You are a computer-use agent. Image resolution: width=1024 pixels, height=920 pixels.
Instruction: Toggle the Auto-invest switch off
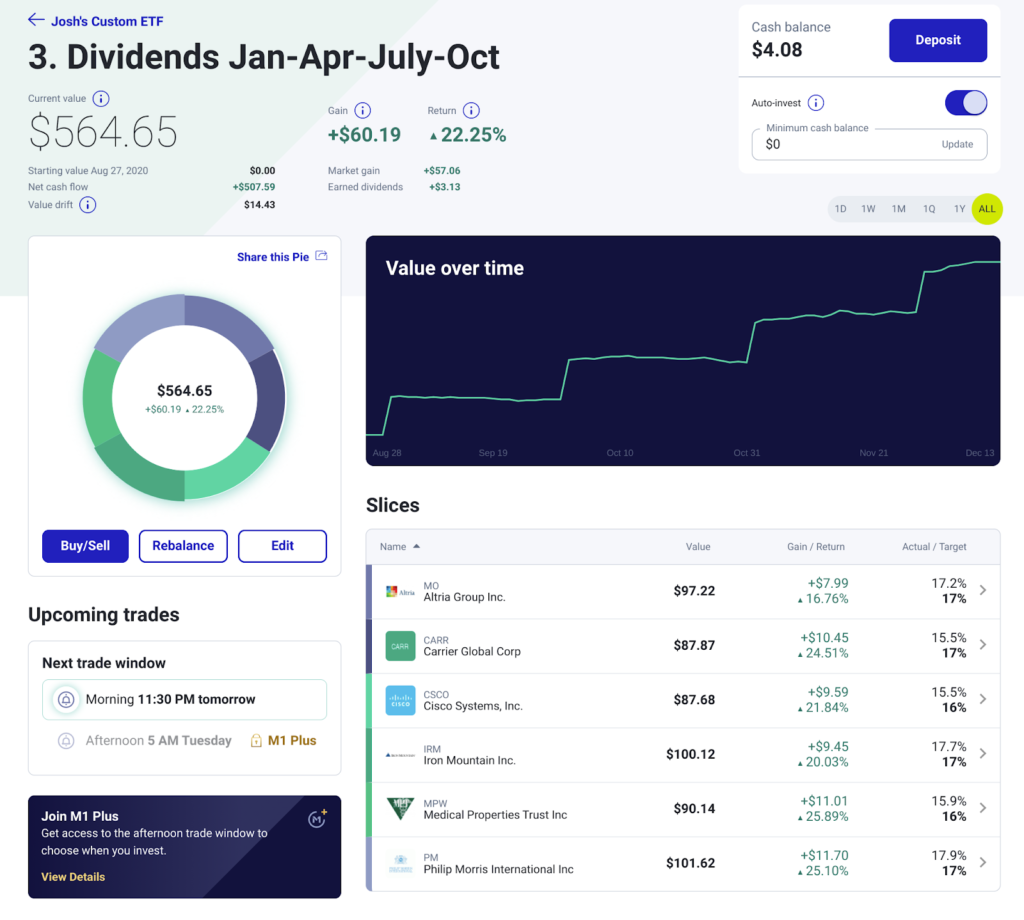pyautogui.click(x=965, y=103)
